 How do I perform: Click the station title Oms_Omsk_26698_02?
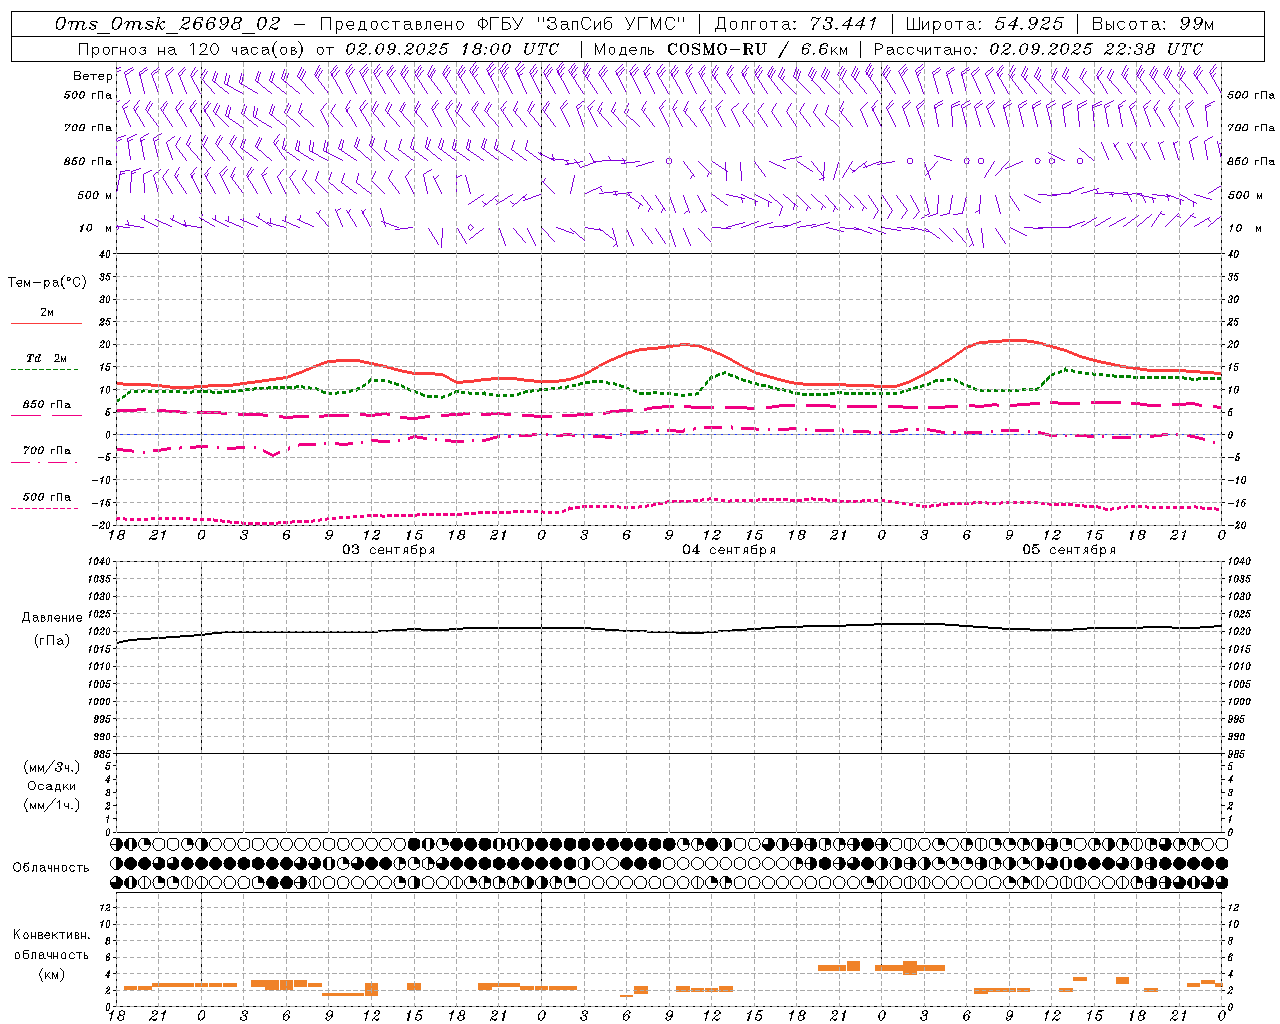pyautogui.click(x=167, y=24)
